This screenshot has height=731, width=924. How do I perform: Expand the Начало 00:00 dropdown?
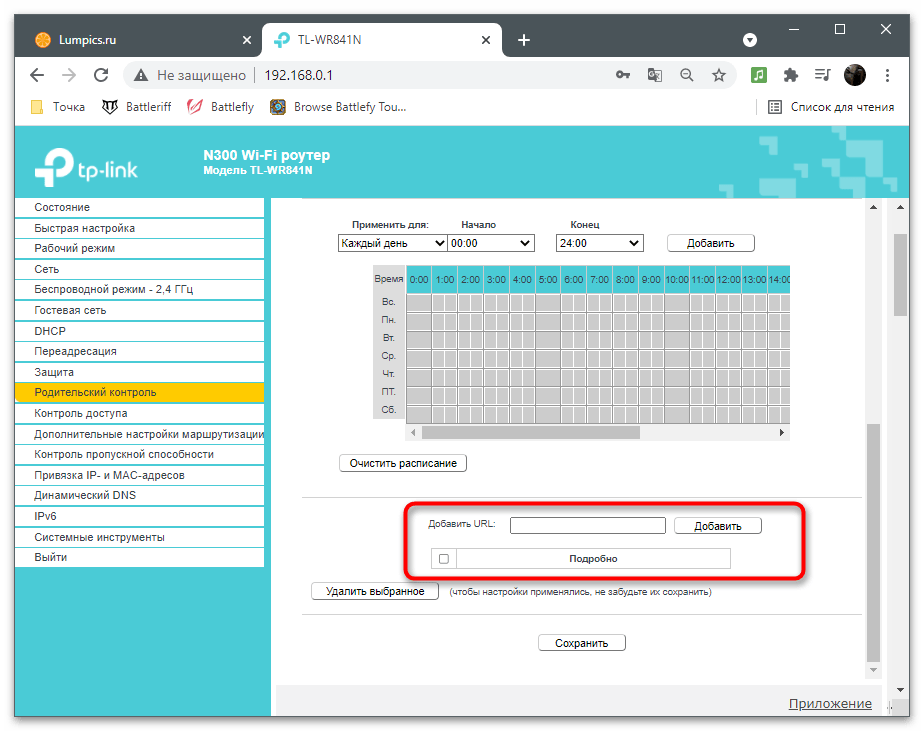click(x=491, y=243)
